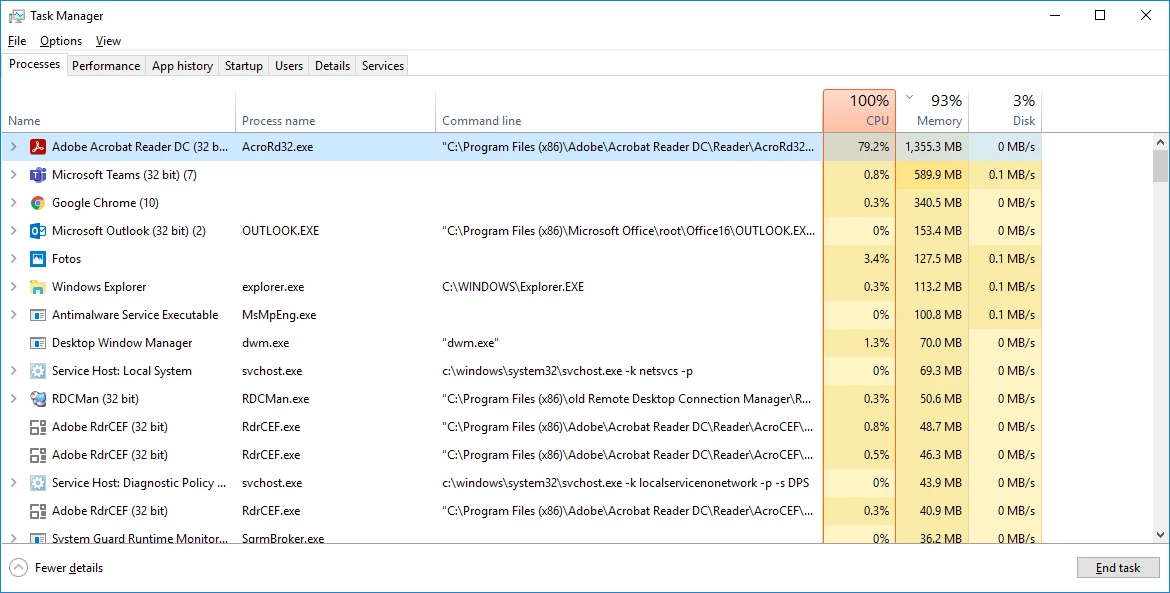Expand the Fotos process group

coord(13,259)
